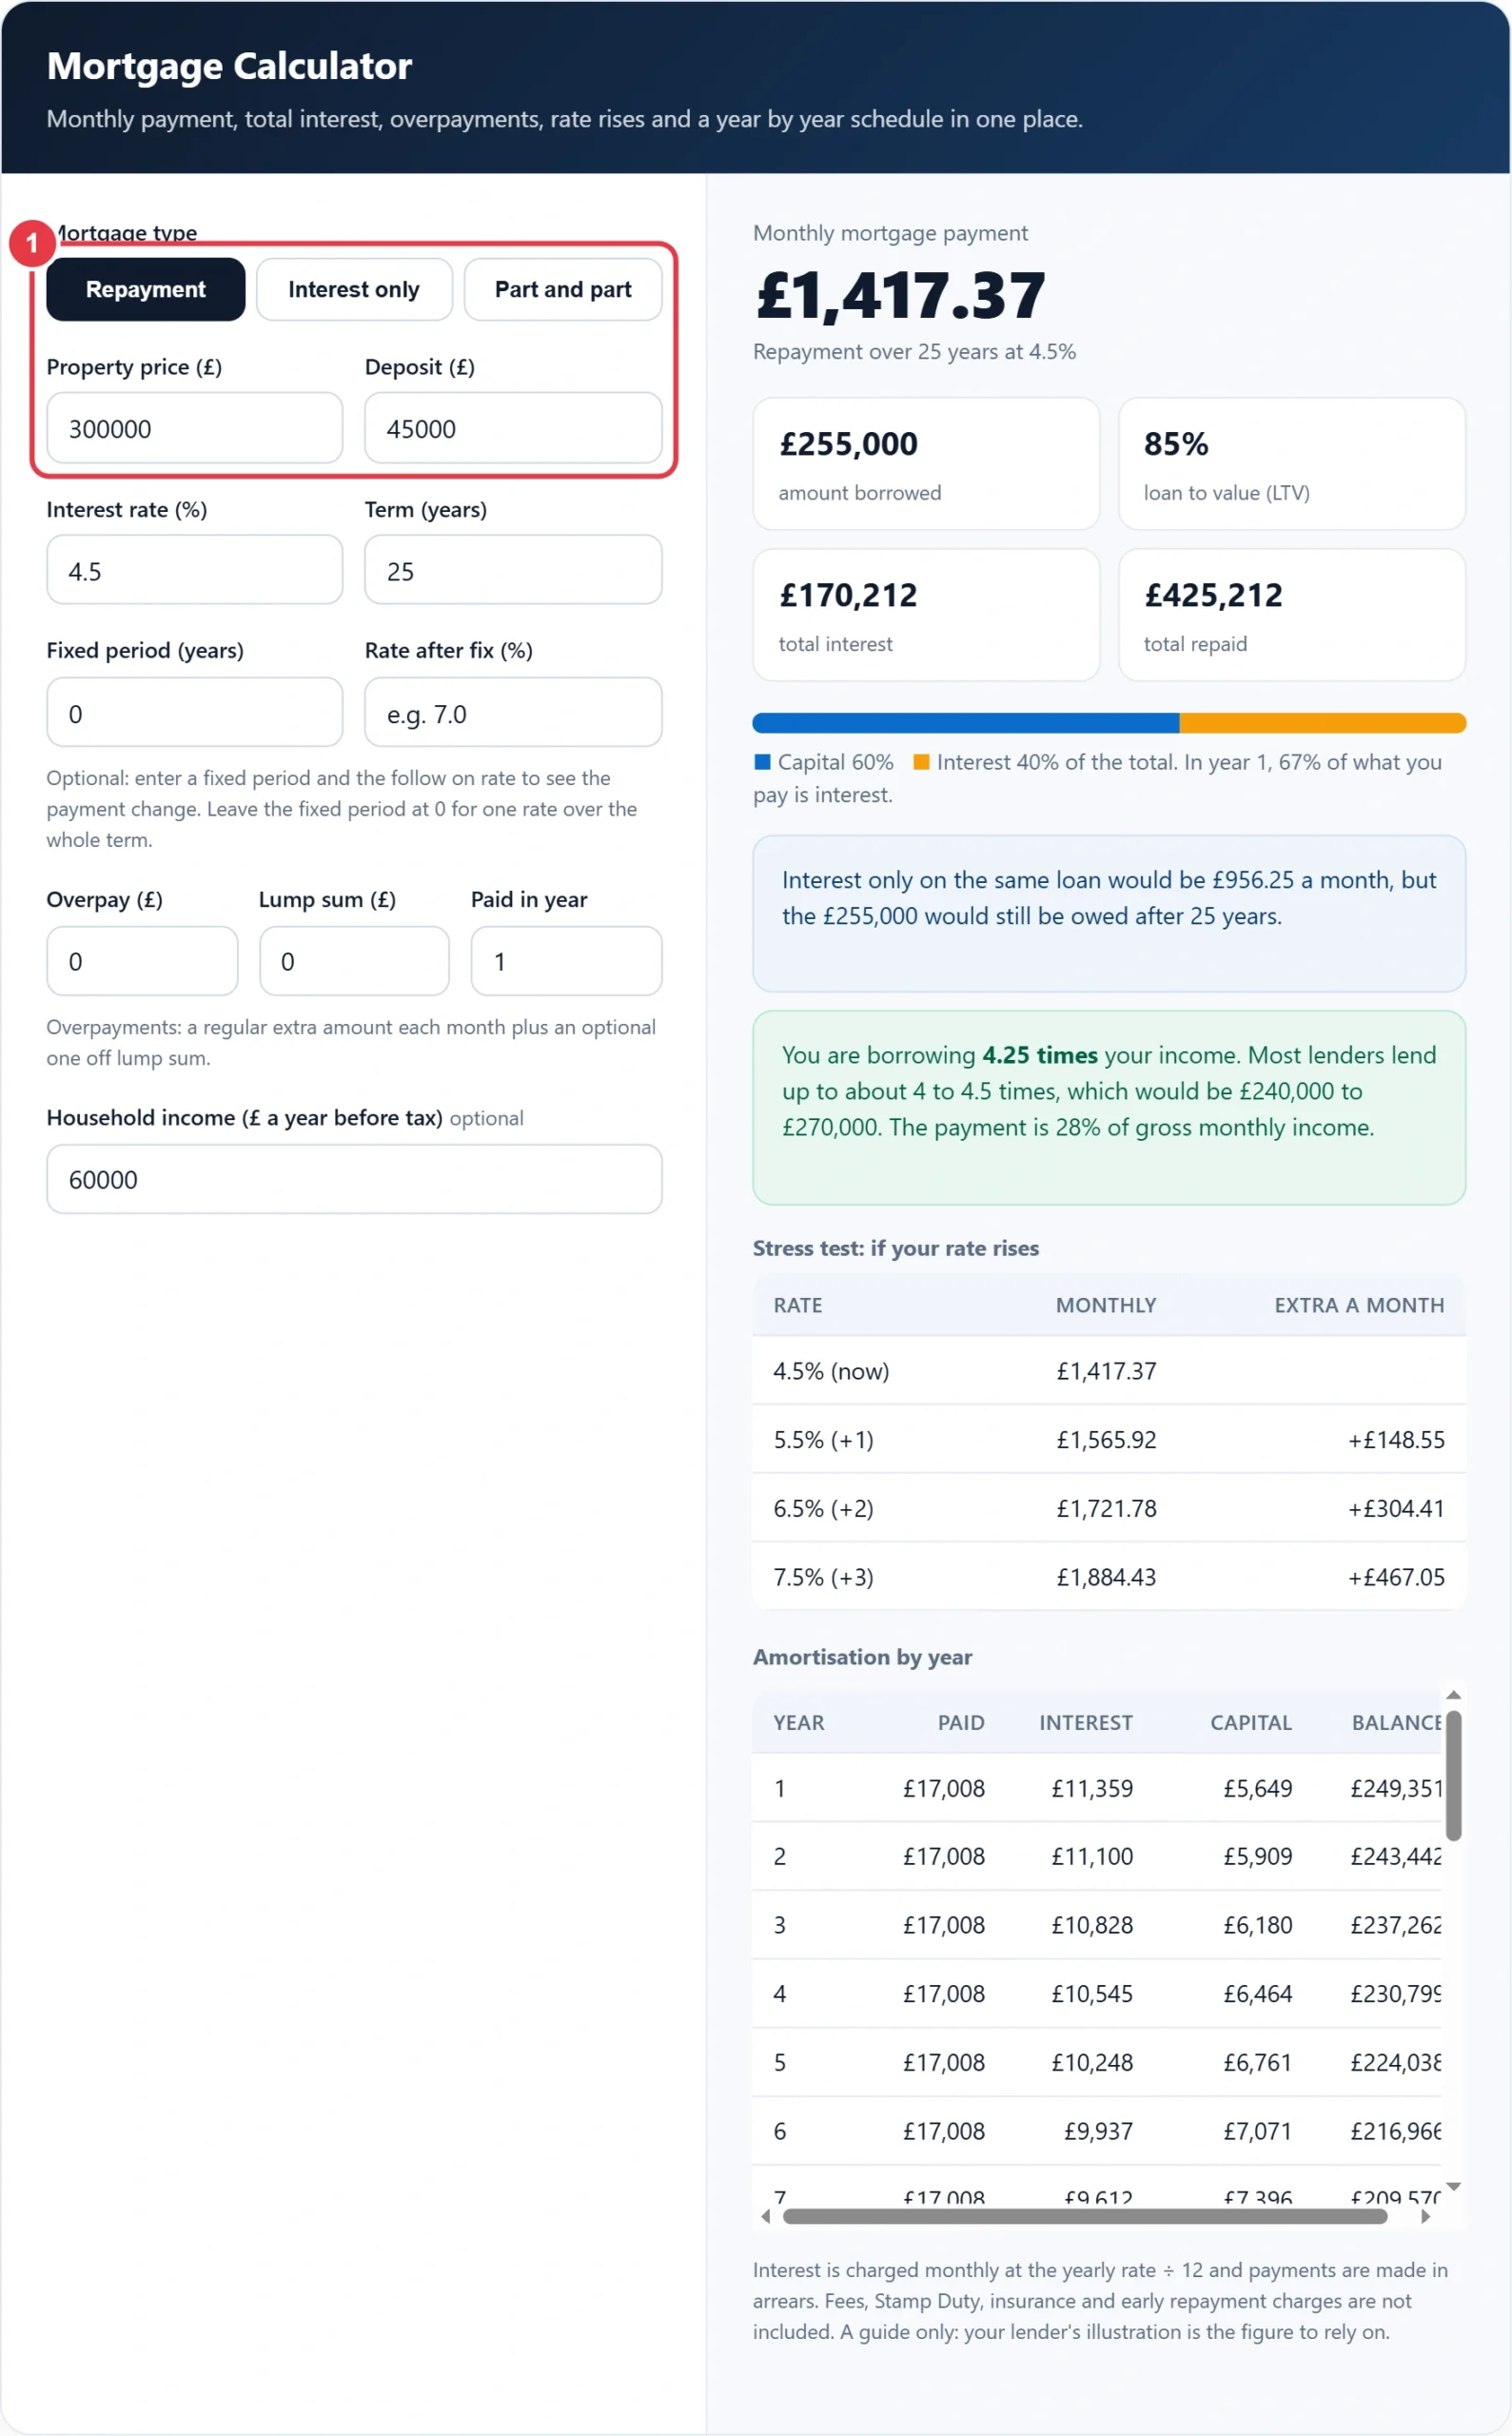Click the orange Interest portion of the bar
Image resolution: width=1512 pixels, height=2436 pixels.
(x=1323, y=723)
